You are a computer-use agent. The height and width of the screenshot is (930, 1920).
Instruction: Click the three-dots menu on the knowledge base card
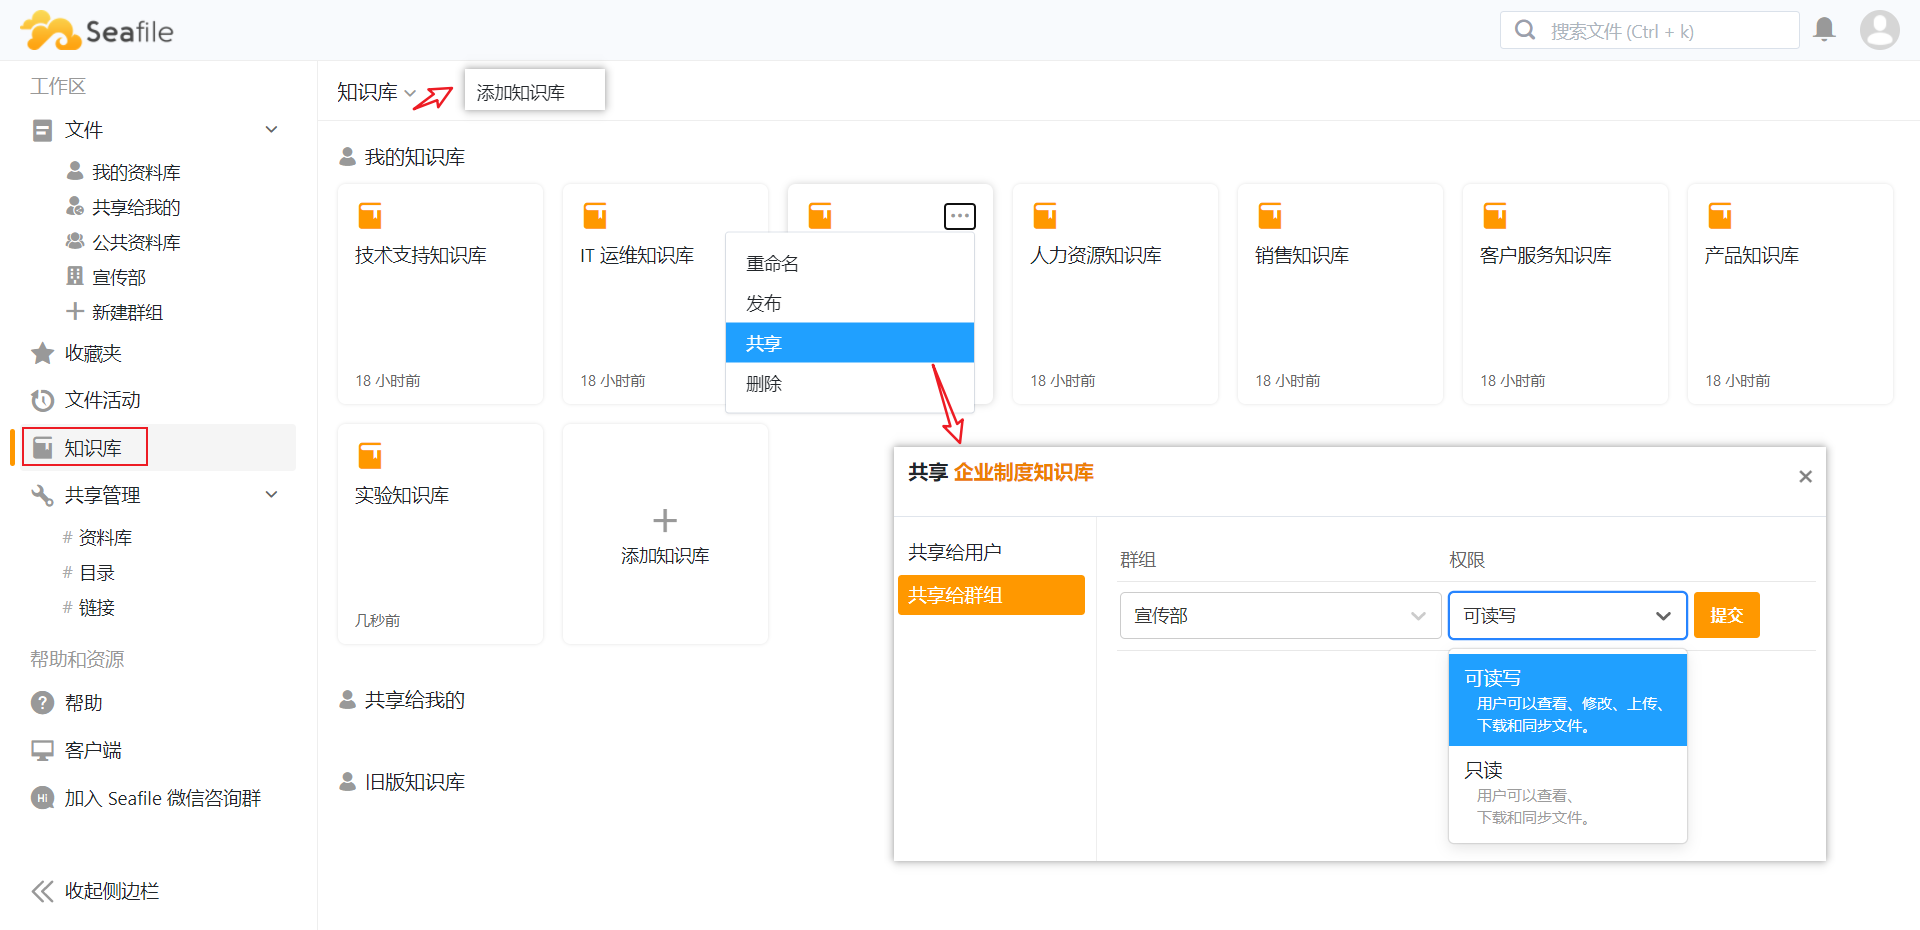click(959, 216)
